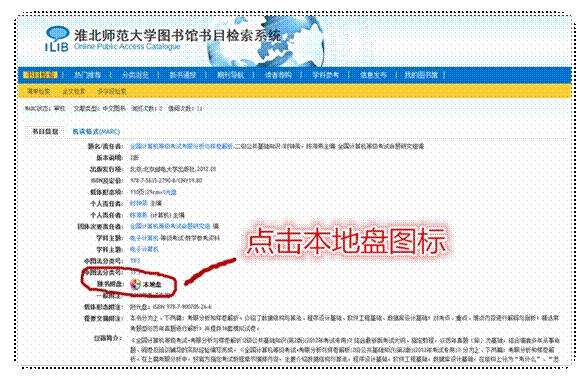Open second 个人责任者 author link with (计算机)
588x381 pixels.
point(138,215)
